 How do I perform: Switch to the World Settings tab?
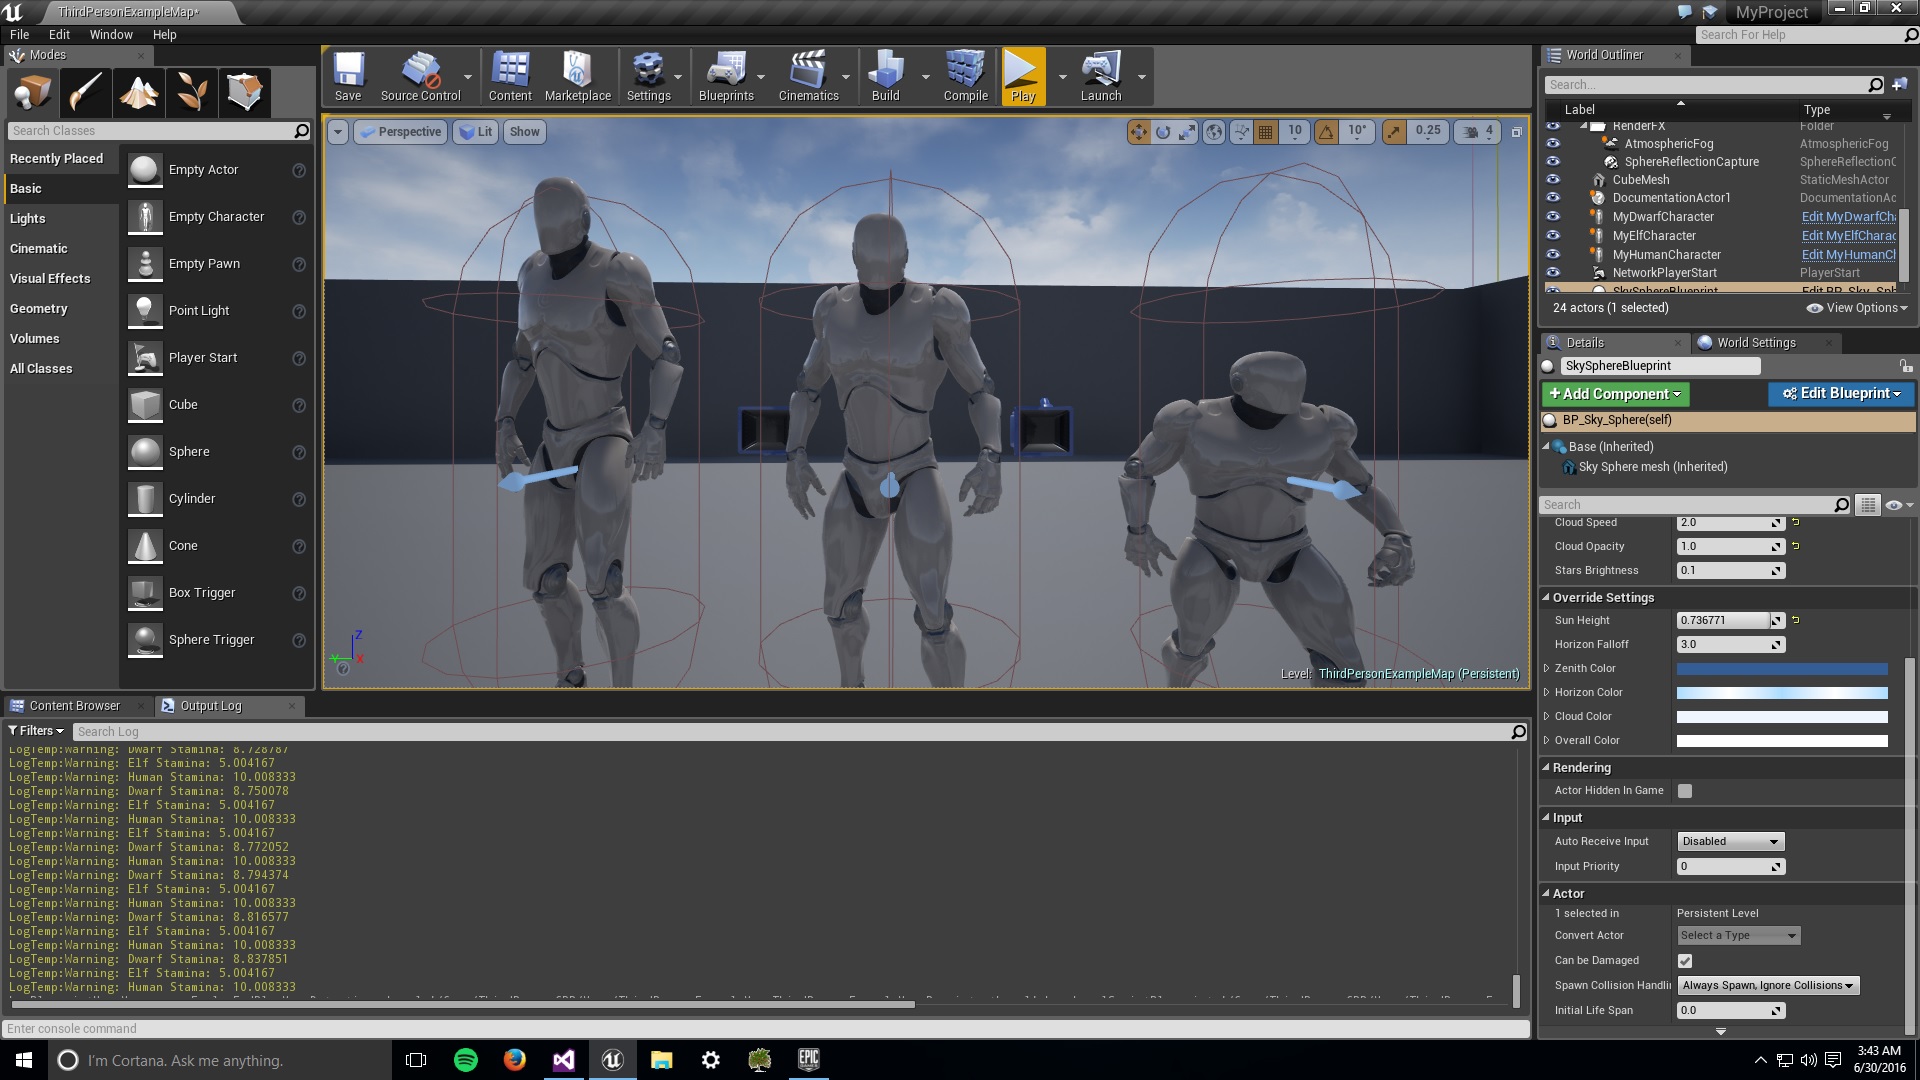[1756, 343]
